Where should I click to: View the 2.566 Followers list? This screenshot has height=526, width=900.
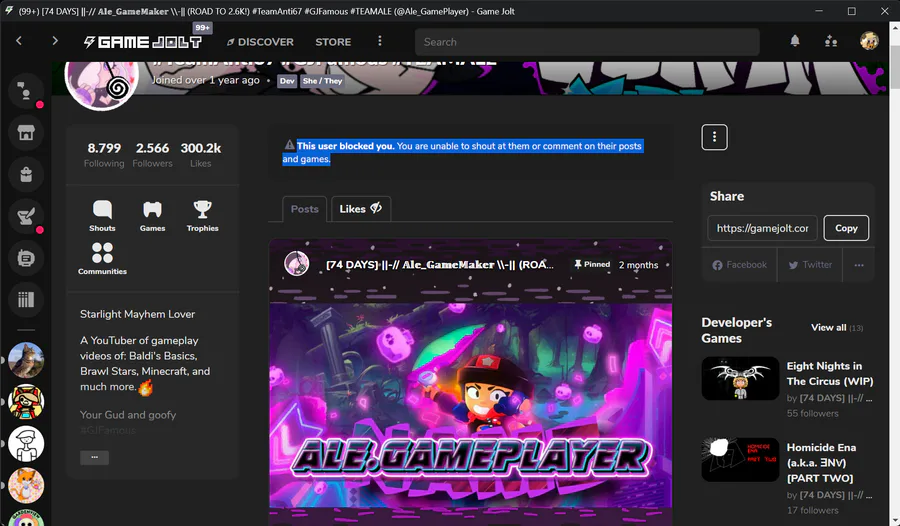point(152,155)
